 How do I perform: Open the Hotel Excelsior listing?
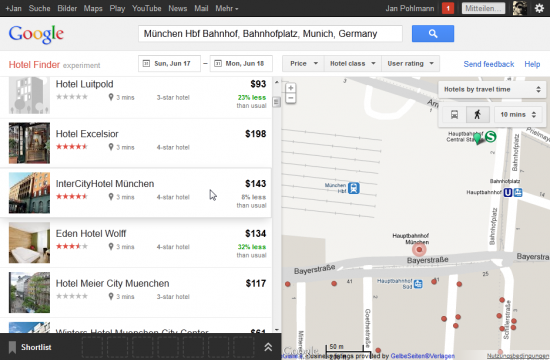[136, 143]
